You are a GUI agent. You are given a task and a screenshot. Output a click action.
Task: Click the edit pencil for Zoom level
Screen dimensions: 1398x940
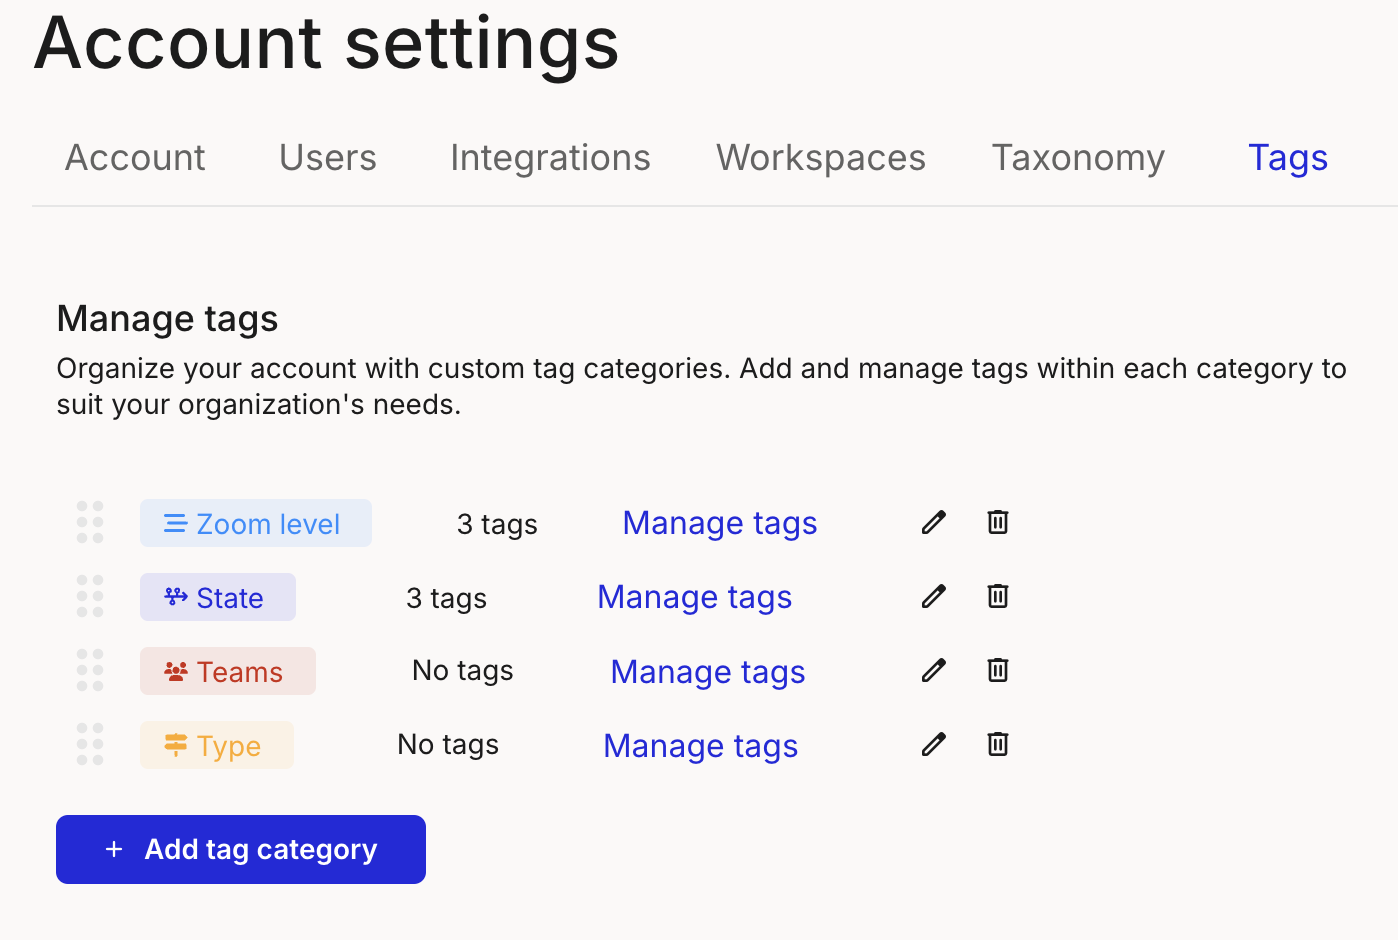[933, 522]
